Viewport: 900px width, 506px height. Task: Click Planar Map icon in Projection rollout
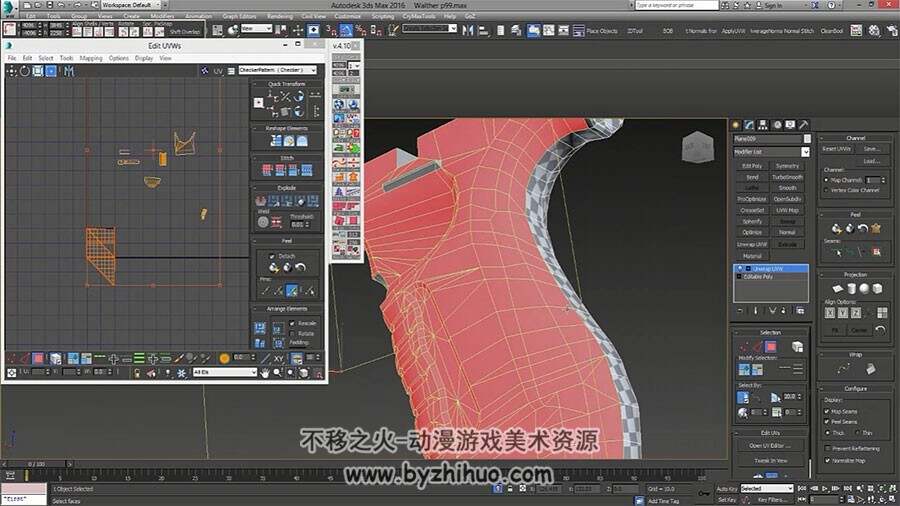(837, 289)
